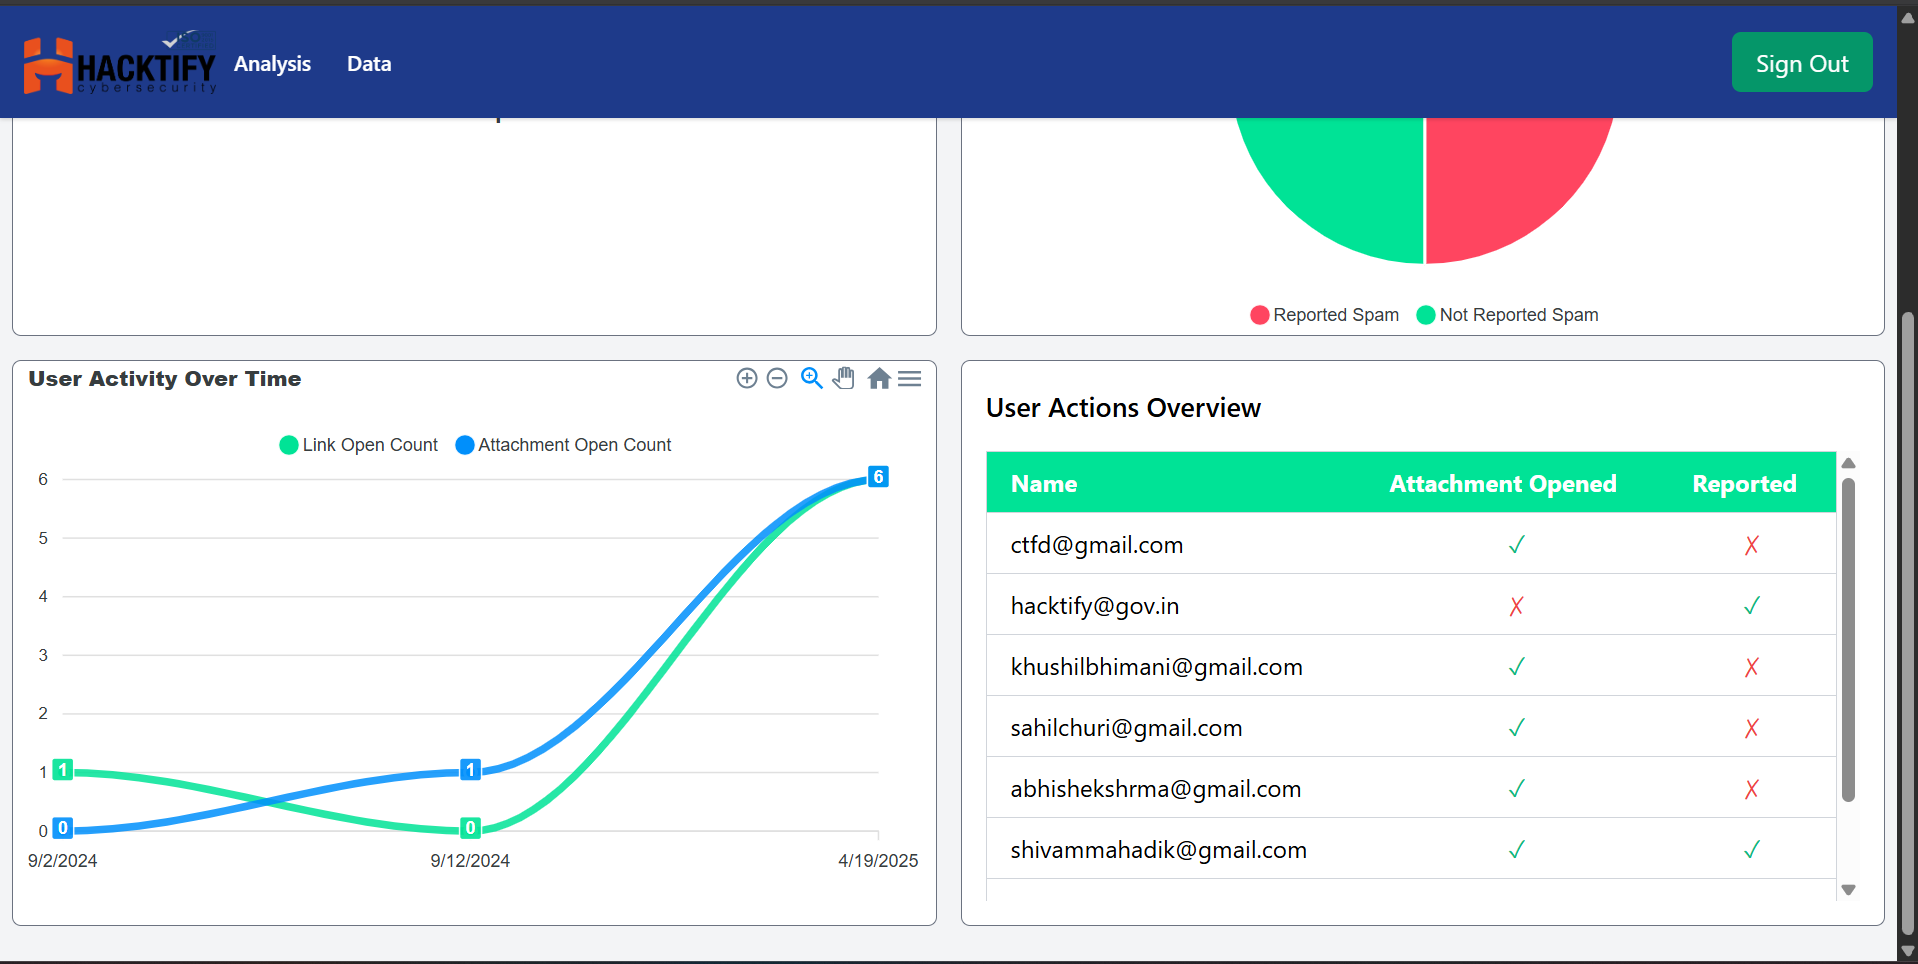Click the Attachment Opened column header
The width and height of the screenshot is (1918, 964).
(1503, 484)
